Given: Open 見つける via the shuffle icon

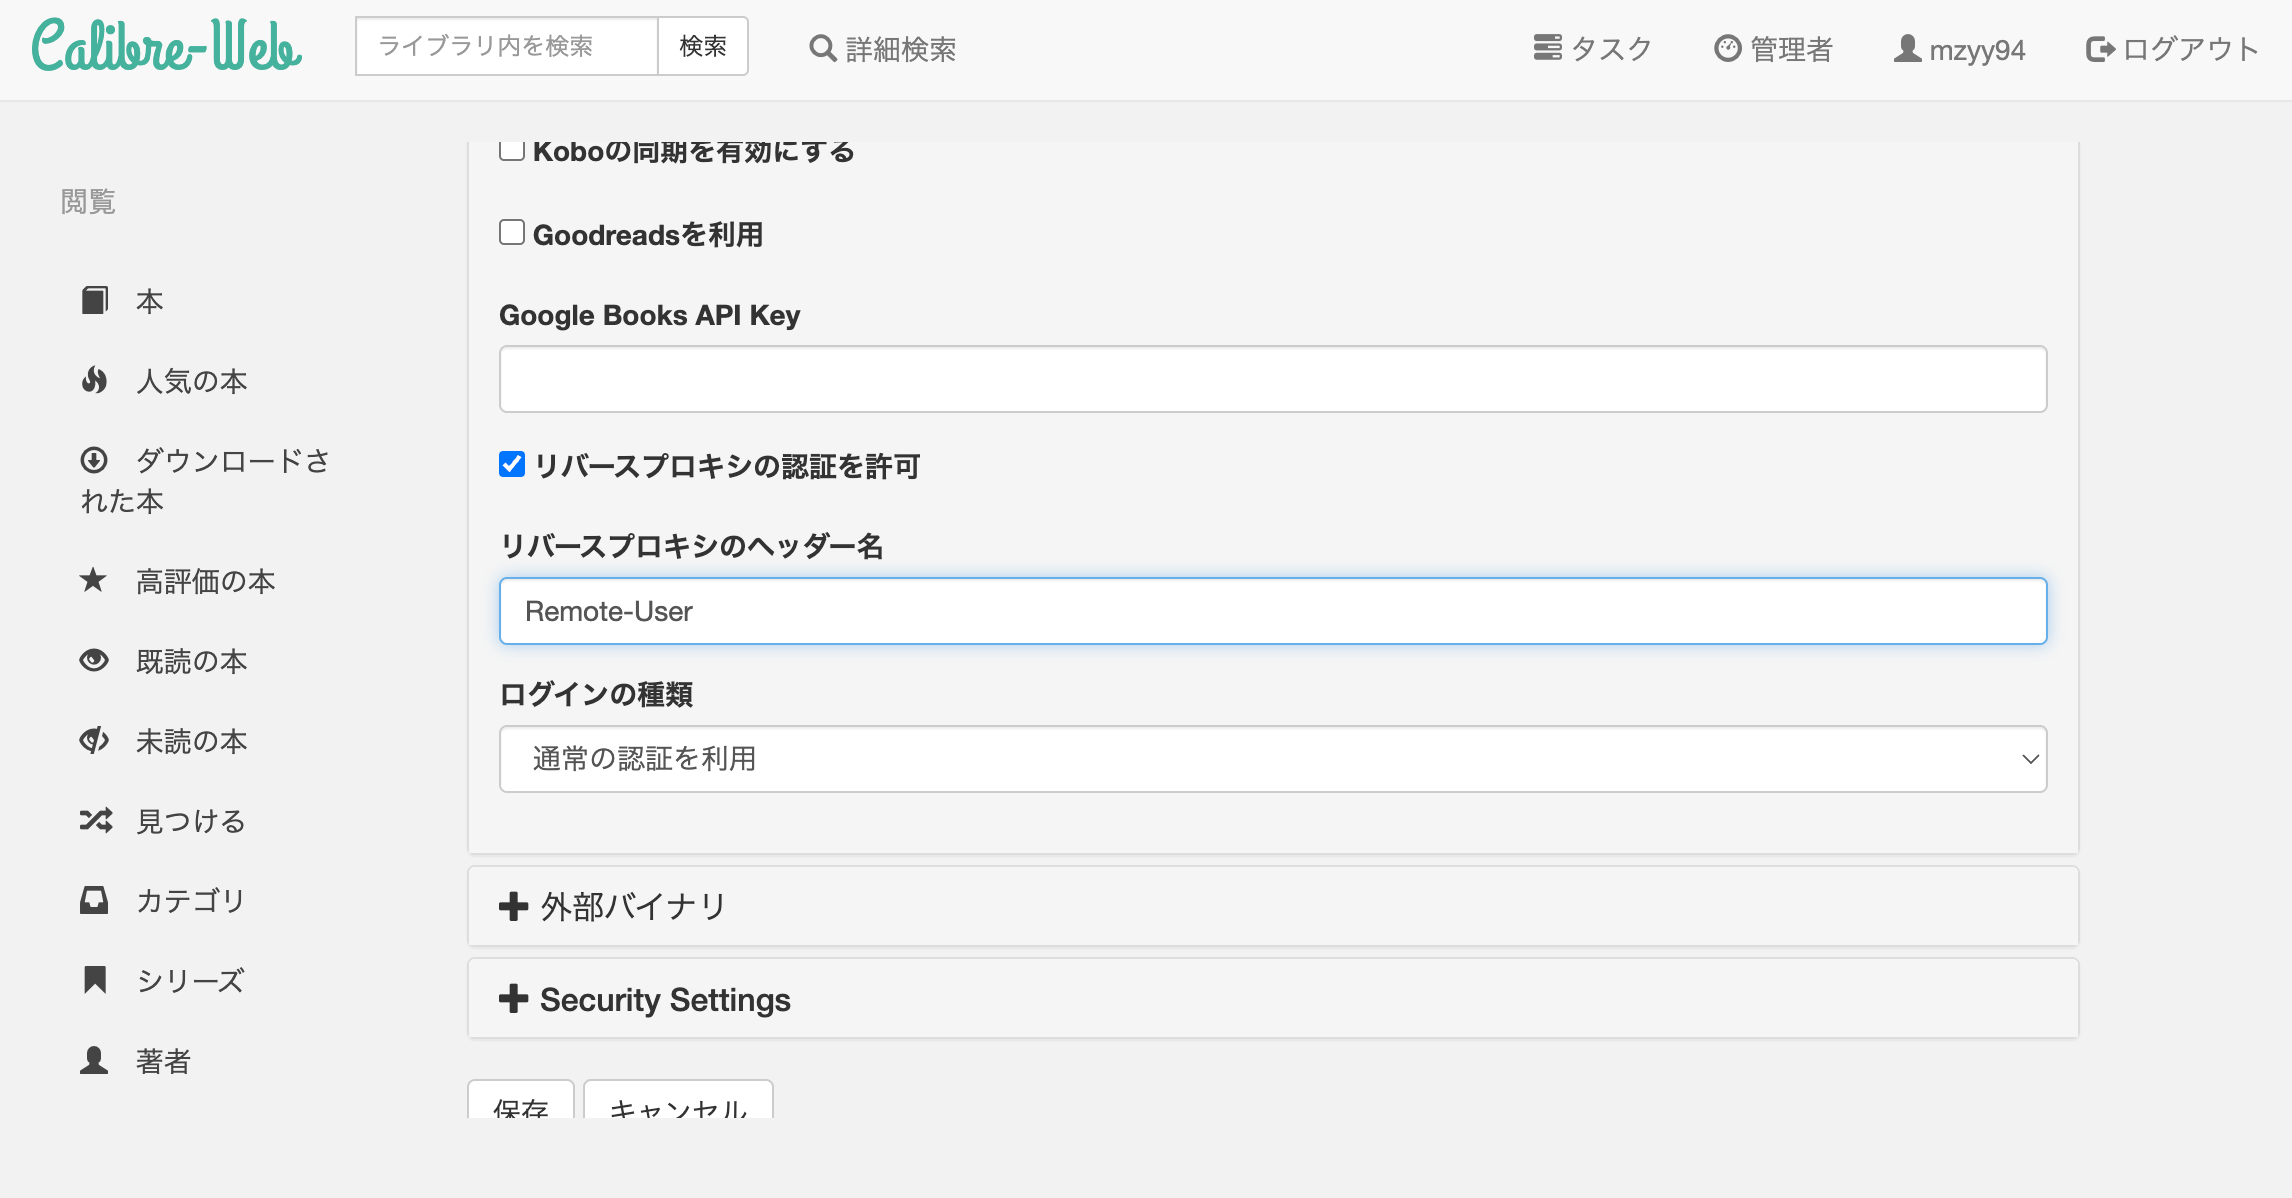Looking at the screenshot, I should 95,820.
